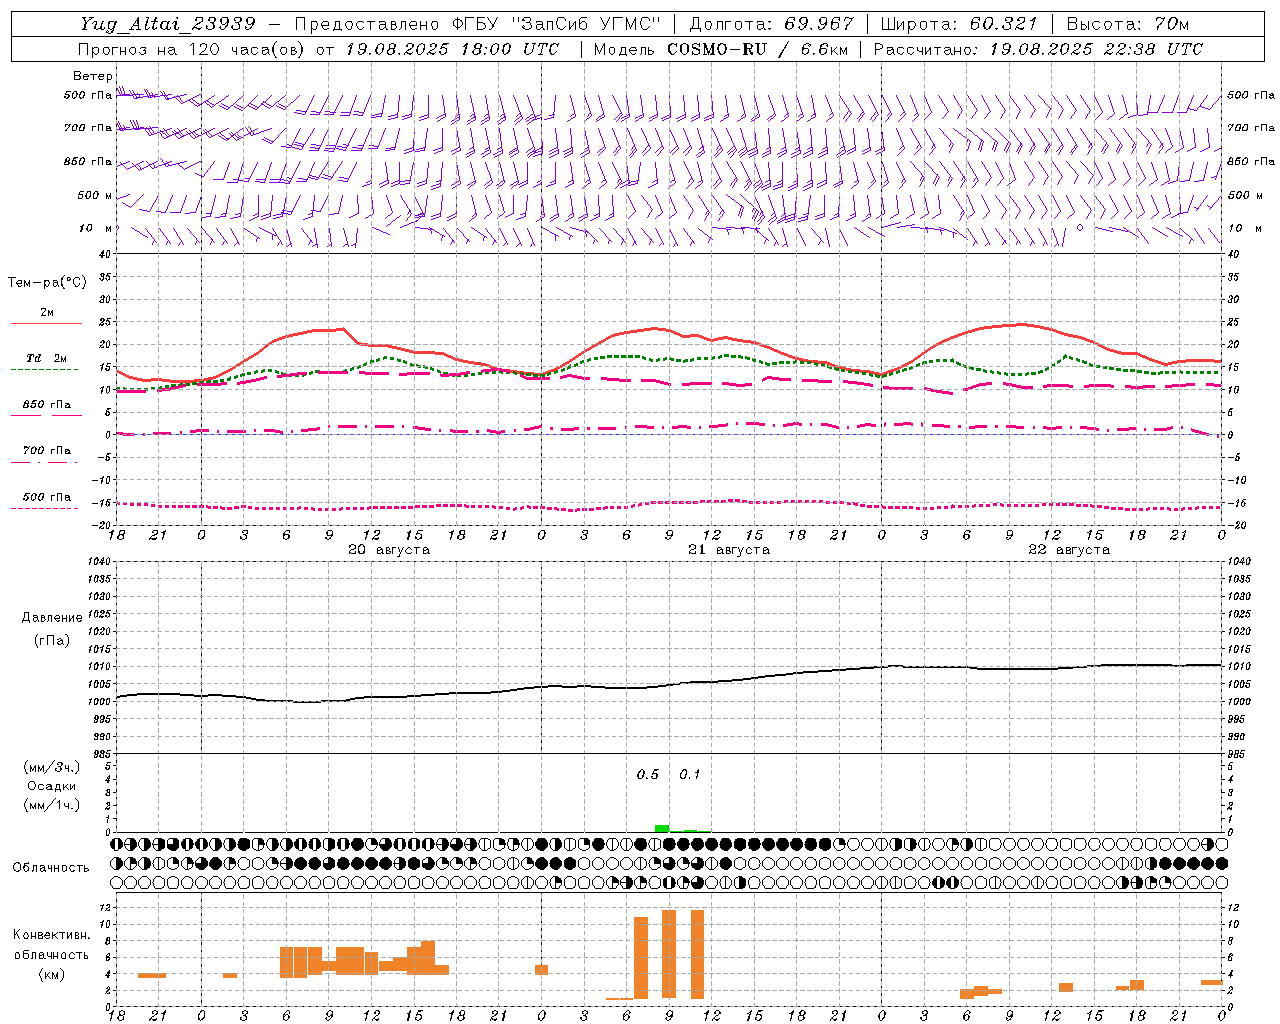The image size is (1280, 1024).
Task: Click the (мм/1ч.) precipitation unit label
Action: tap(52, 805)
